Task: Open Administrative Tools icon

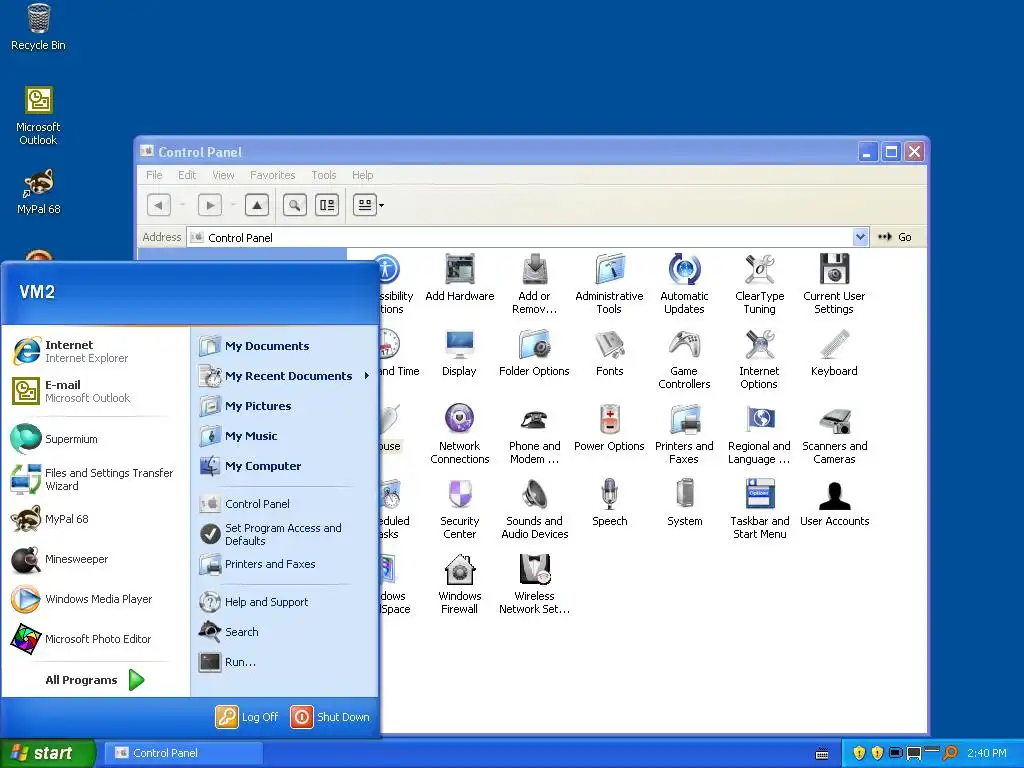Action: pos(609,284)
